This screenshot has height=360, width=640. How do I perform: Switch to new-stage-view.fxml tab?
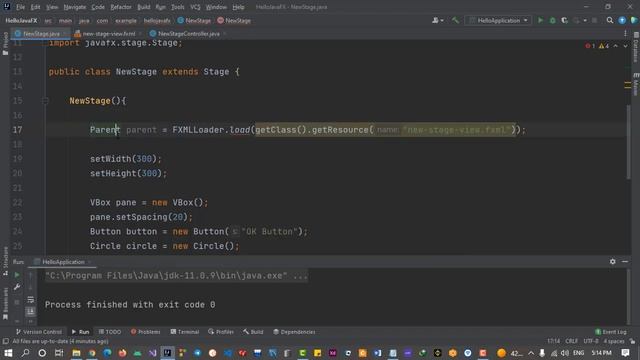tap(109, 33)
